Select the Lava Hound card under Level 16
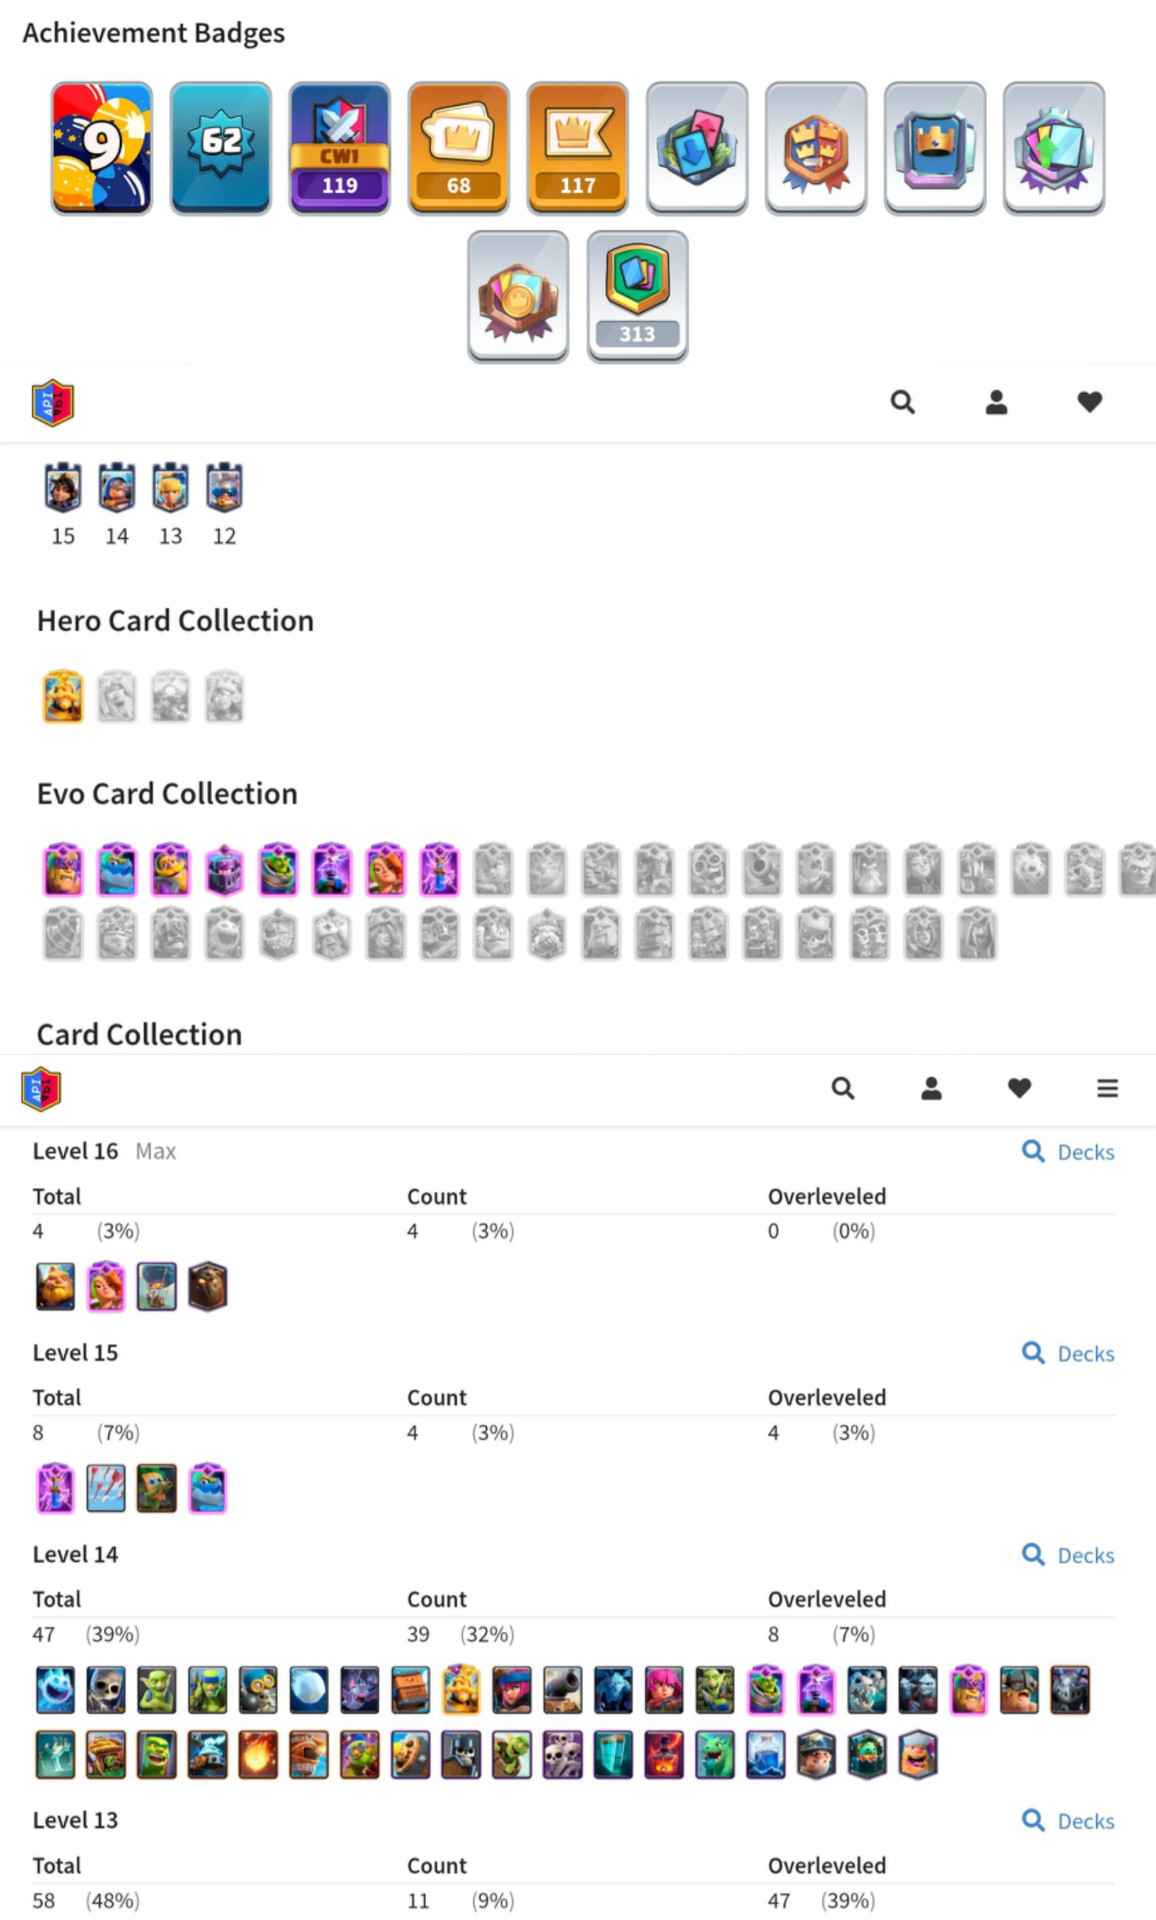 click(x=208, y=1286)
